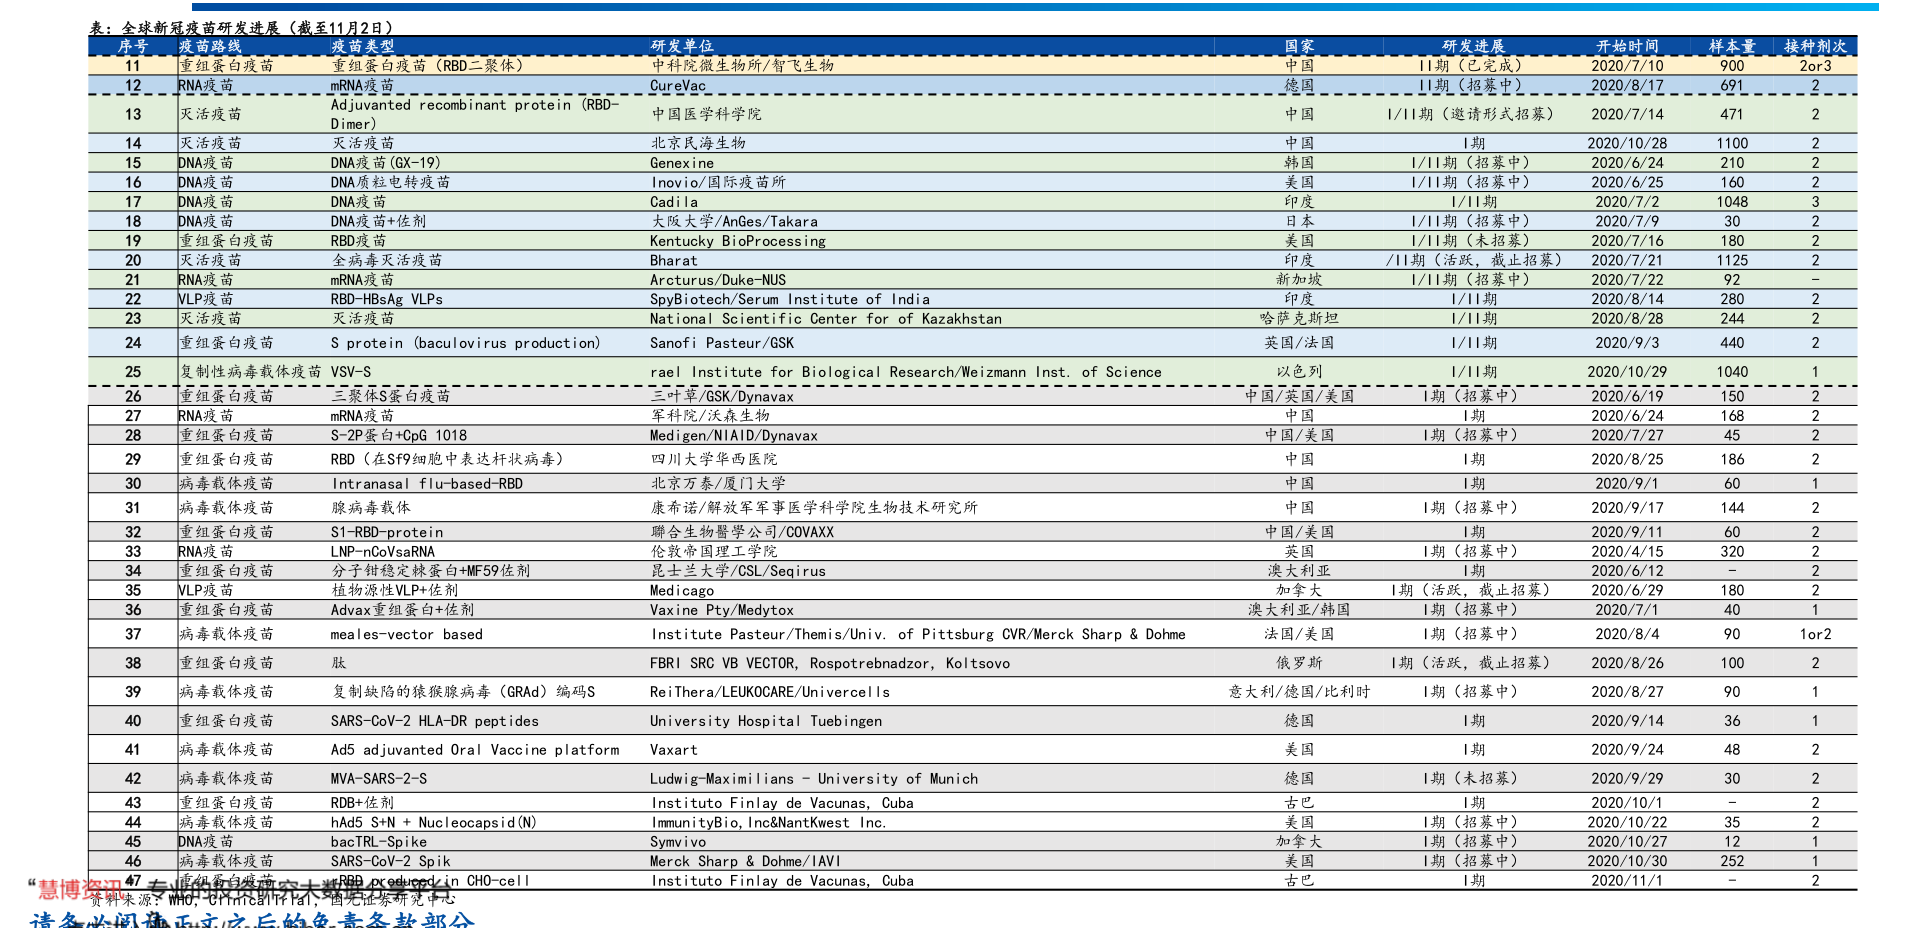Click the cell Inovio/国际疫苗所
This screenshot has height=928, width=1920.
[x=718, y=182]
